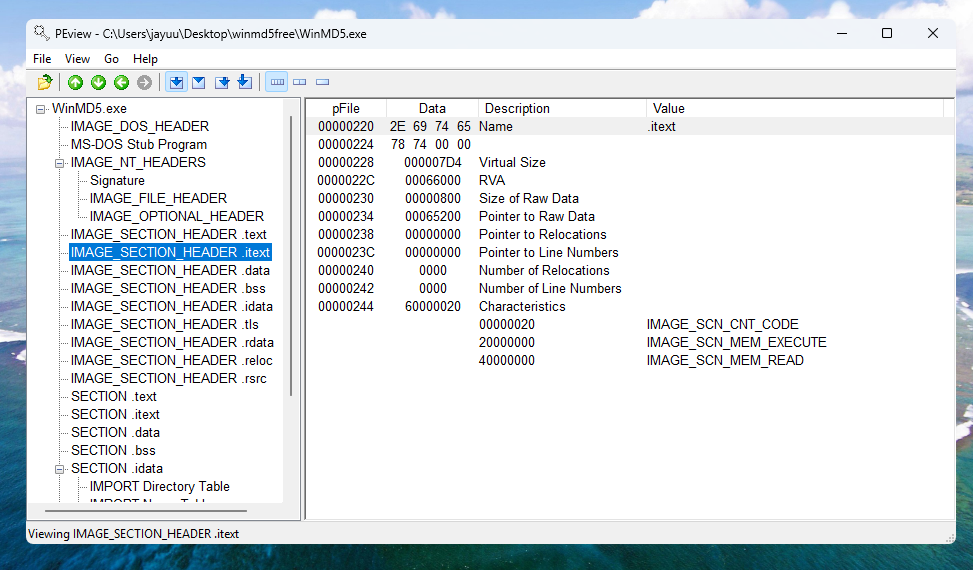Select IMAGE_SECTION_HEADER .bss
This screenshot has height=570, width=973.
(x=168, y=288)
